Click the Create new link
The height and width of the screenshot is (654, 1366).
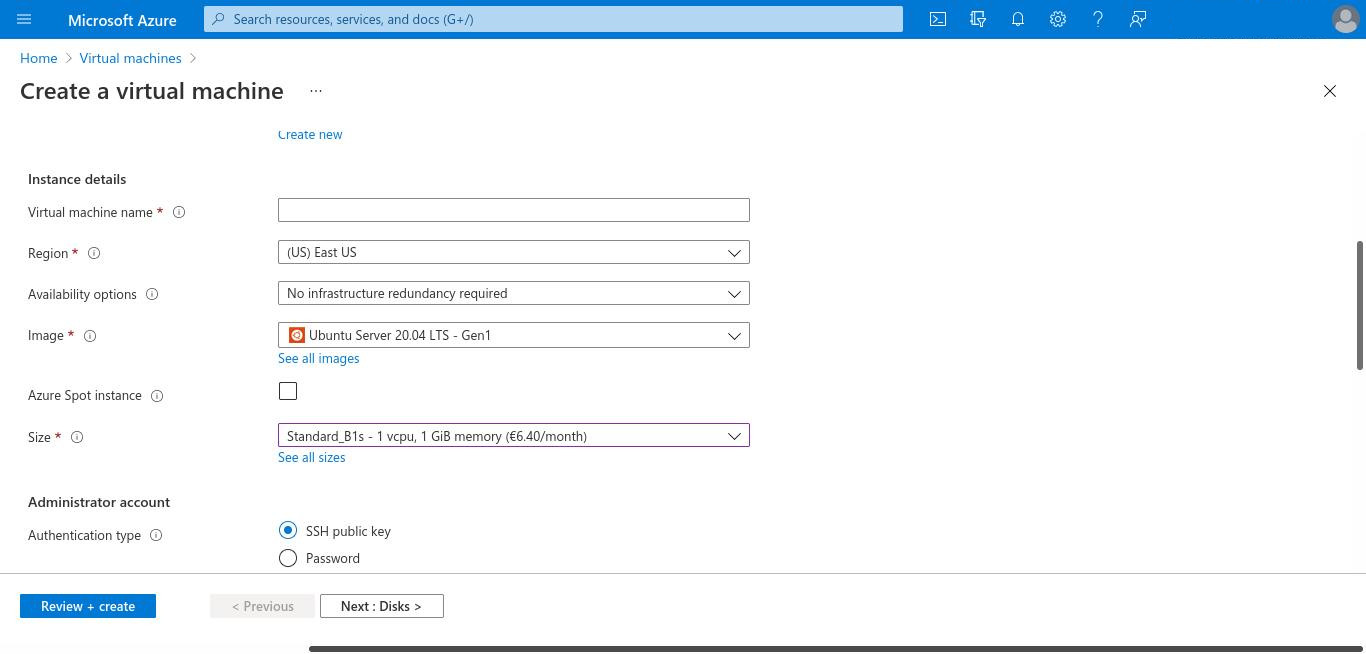(x=310, y=134)
